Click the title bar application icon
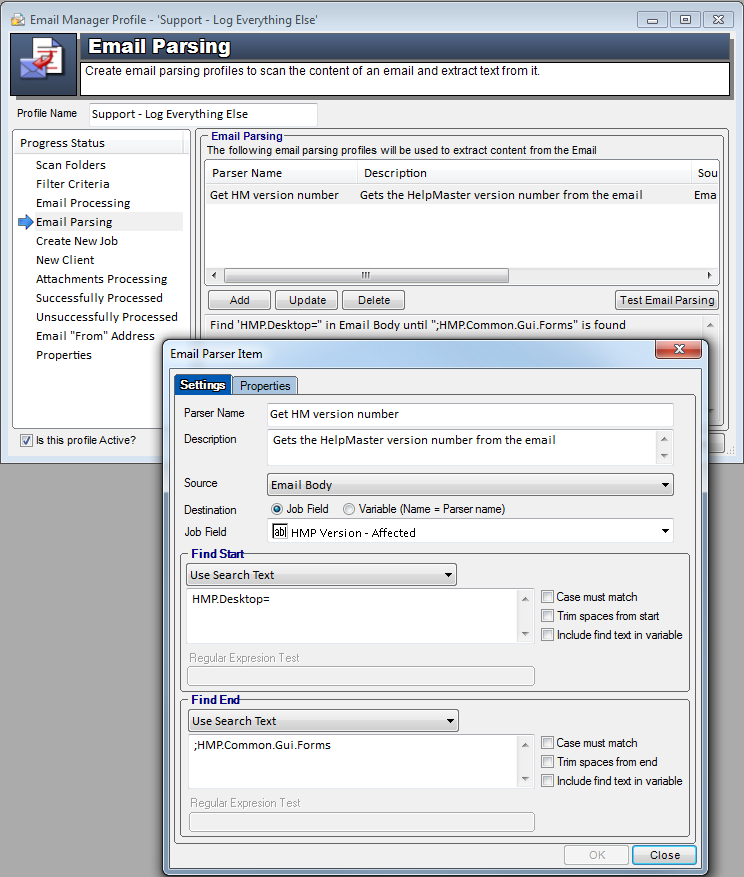Screen dimensions: 744x877 click(x=18, y=20)
